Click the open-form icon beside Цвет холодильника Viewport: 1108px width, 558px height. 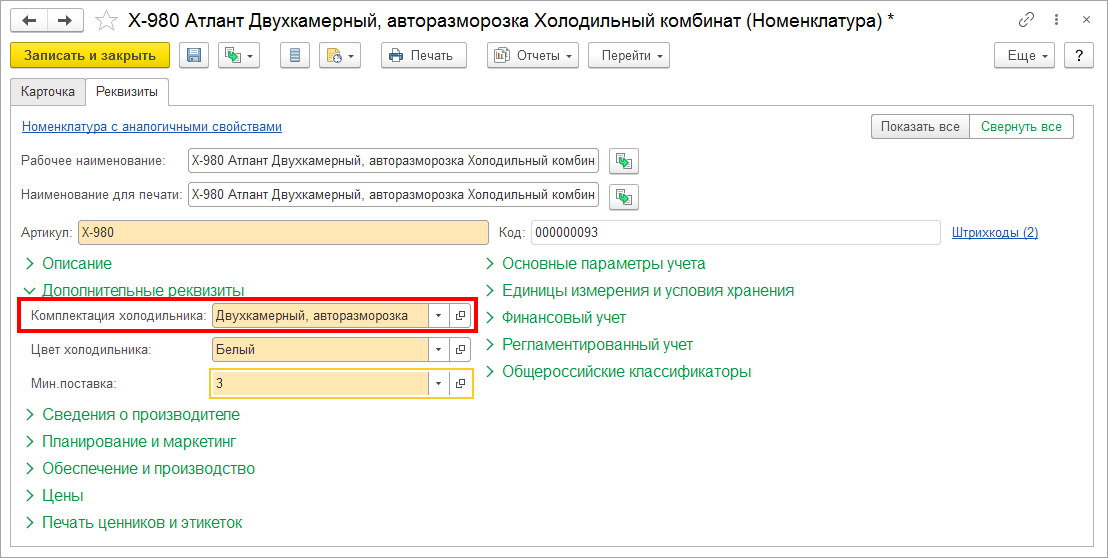click(x=460, y=350)
